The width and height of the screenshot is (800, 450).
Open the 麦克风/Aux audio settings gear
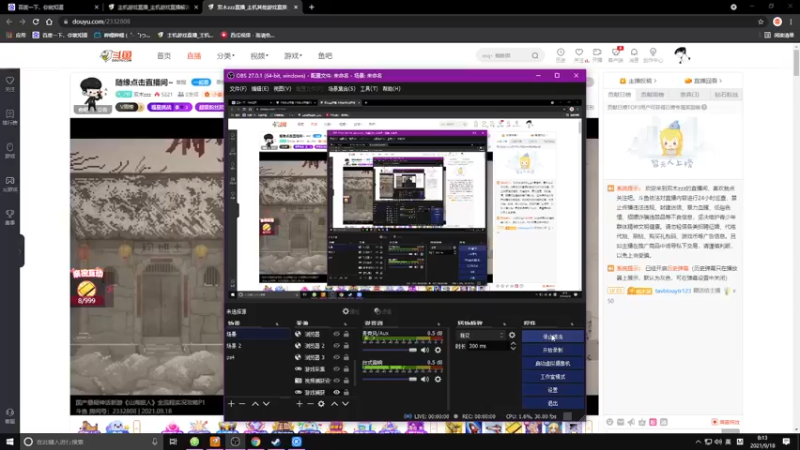tap(438, 350)
